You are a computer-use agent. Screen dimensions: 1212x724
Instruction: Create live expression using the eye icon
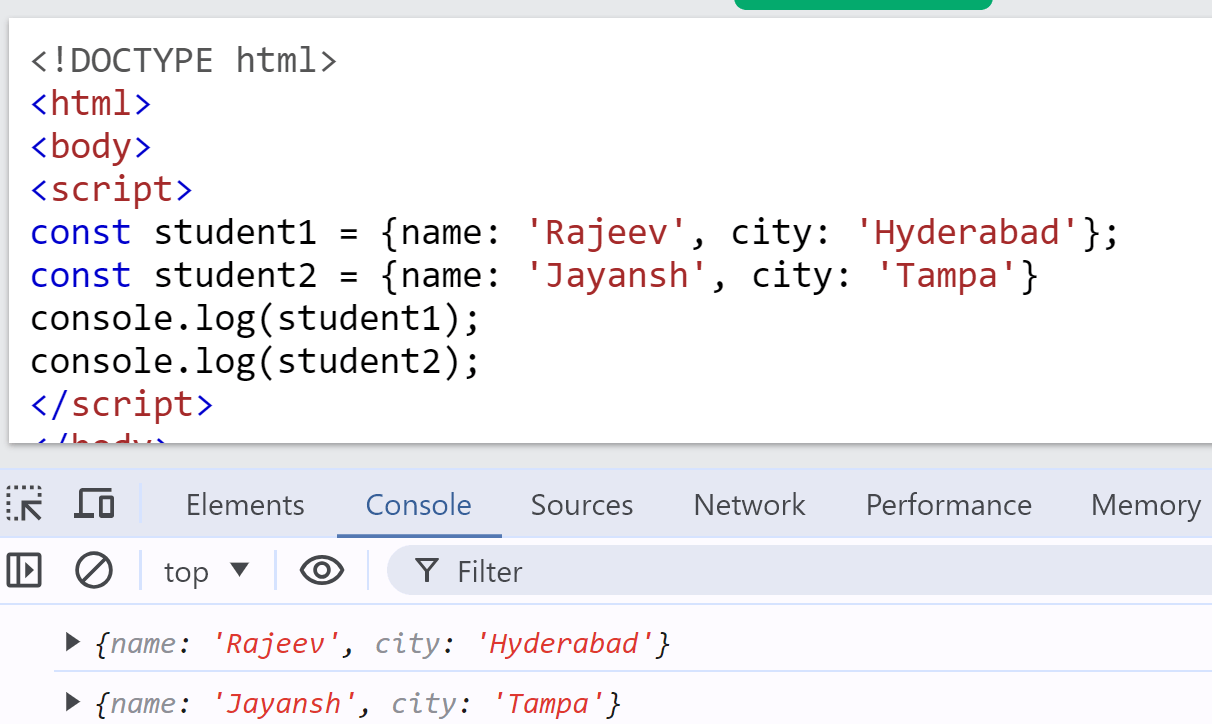point(322,571)
